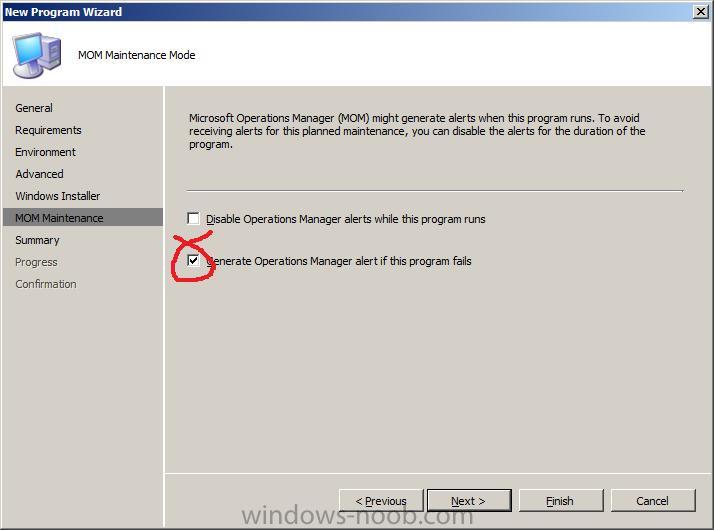This screenshot has height=530, width=714.
Task: Select the greyed Progress step
Action: pyautogui.click(x=36, y=262)
